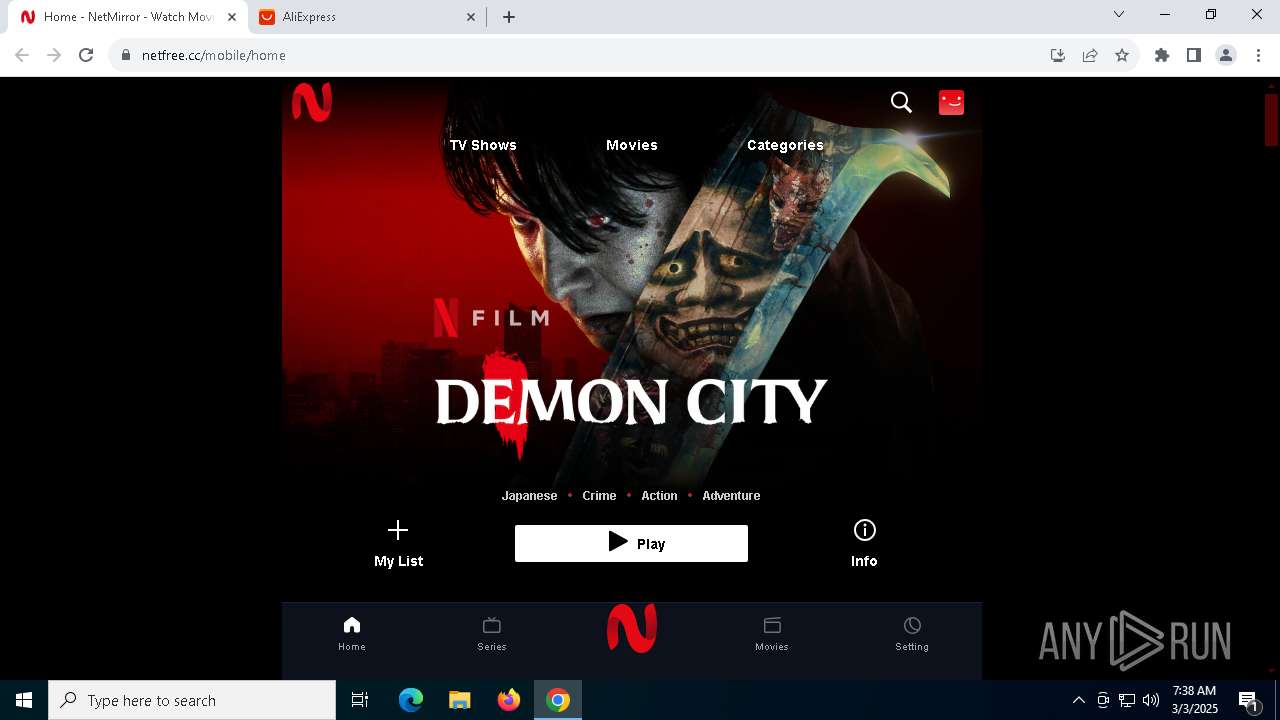Click the NetMirror N logo at top
Screen dimensions: 1280x720
click(x=312, y=102)
